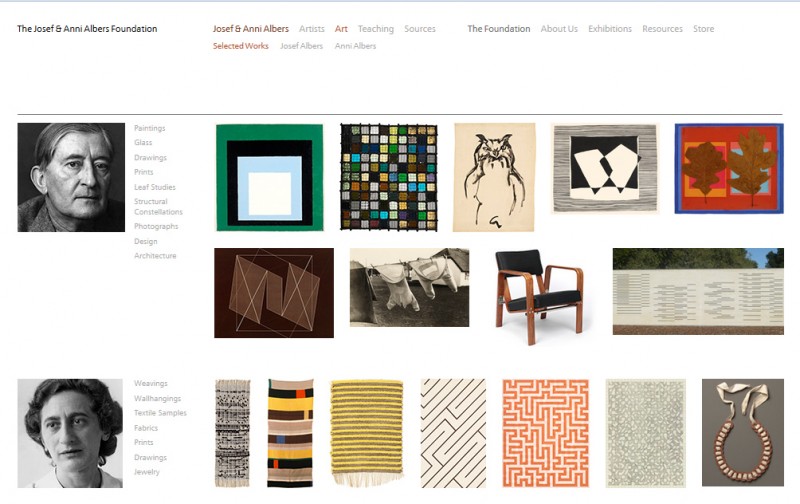This screenshot has width=800, height=504.
Task: Go to the Exhibitions section
Action: (610, 29)
